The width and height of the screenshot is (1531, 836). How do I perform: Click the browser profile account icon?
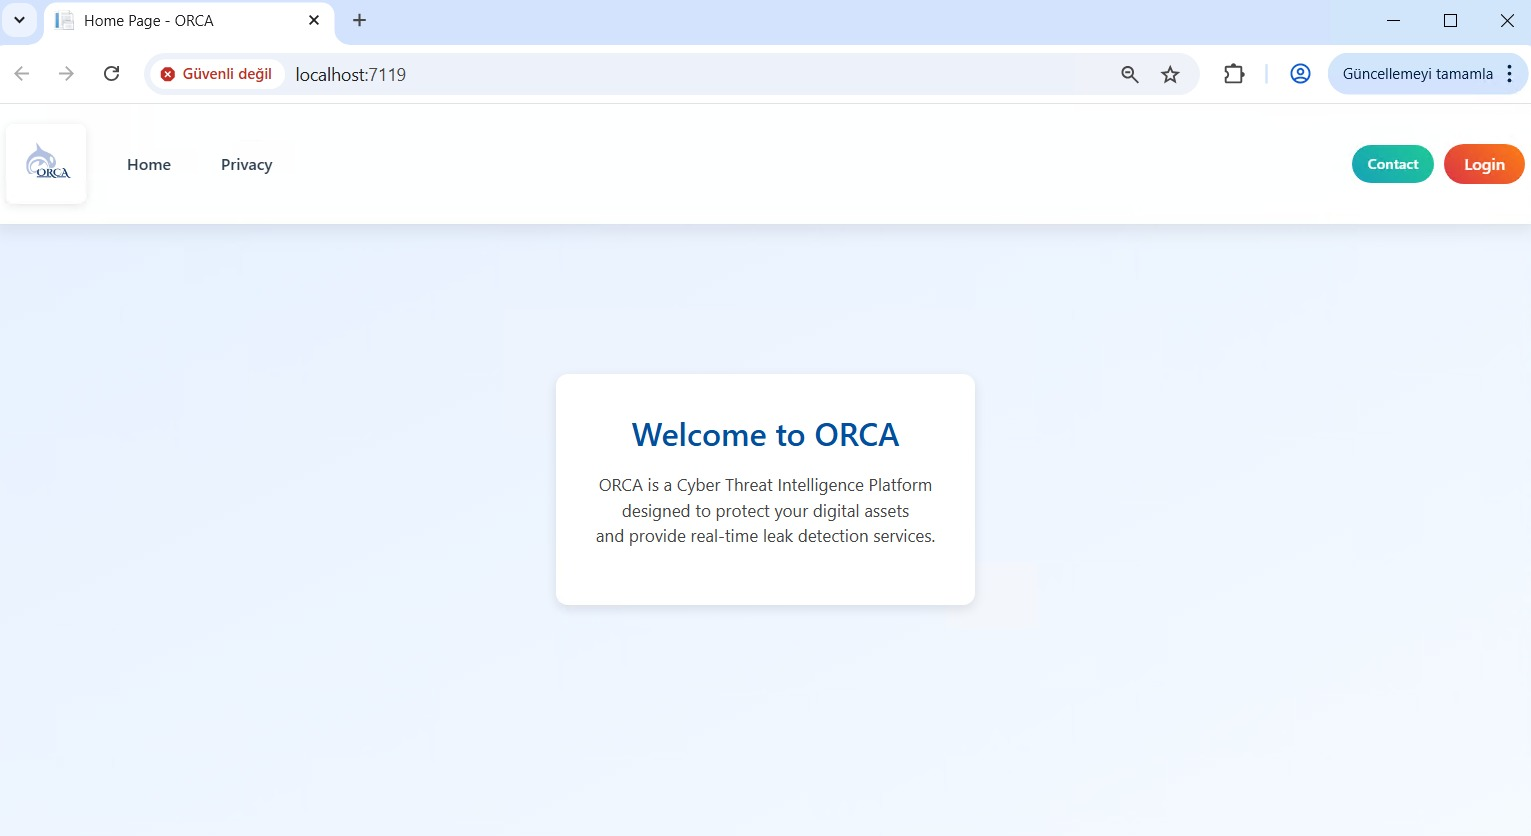tap(1299, 73)
